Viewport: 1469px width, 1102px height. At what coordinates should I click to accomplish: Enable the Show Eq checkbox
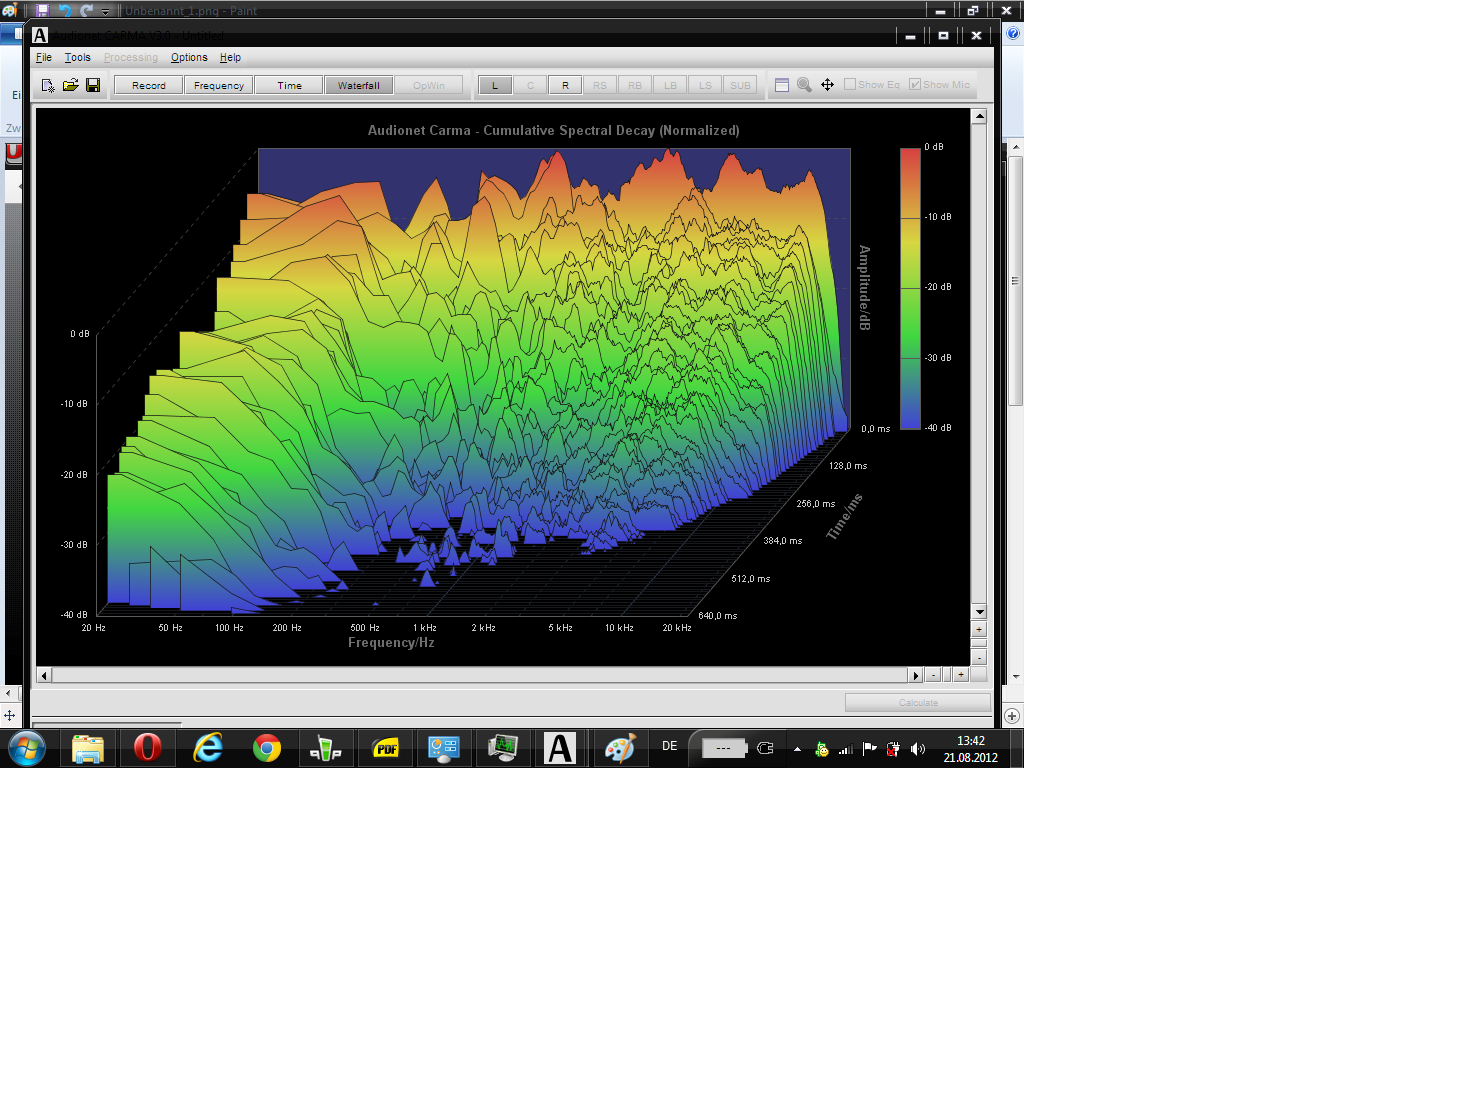(x=850, y=84)
